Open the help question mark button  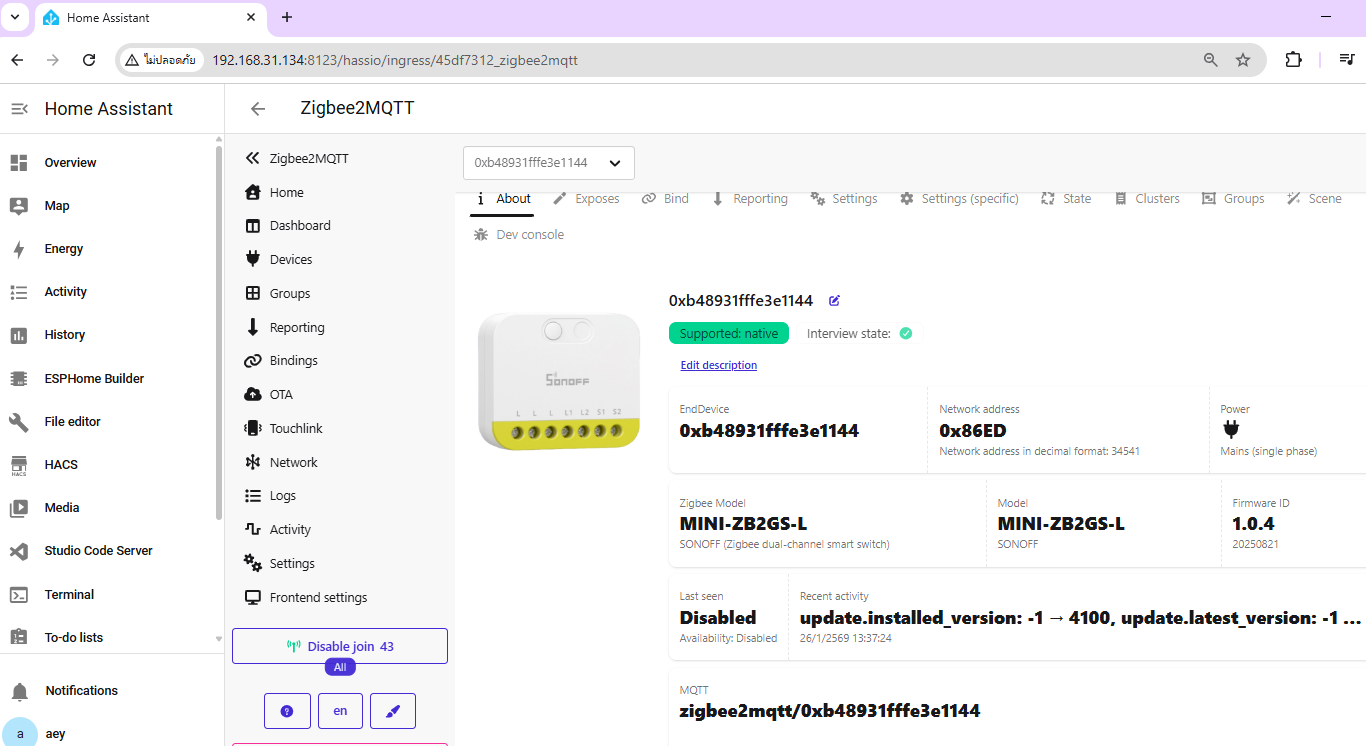(287, 711)
